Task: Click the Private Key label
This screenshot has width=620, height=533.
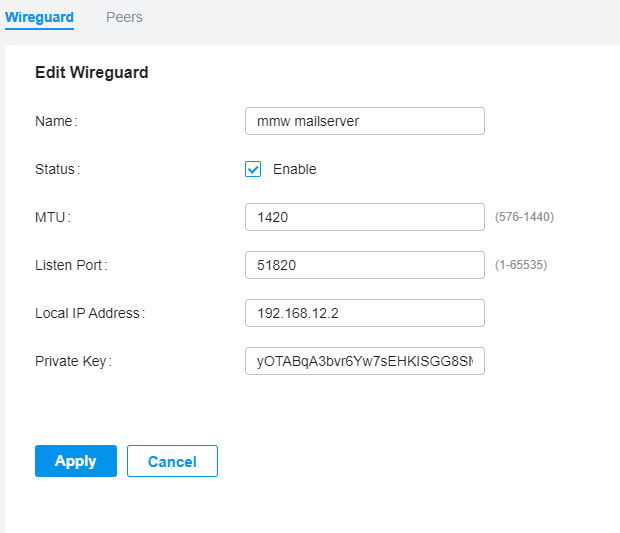Action: [73, 361]
